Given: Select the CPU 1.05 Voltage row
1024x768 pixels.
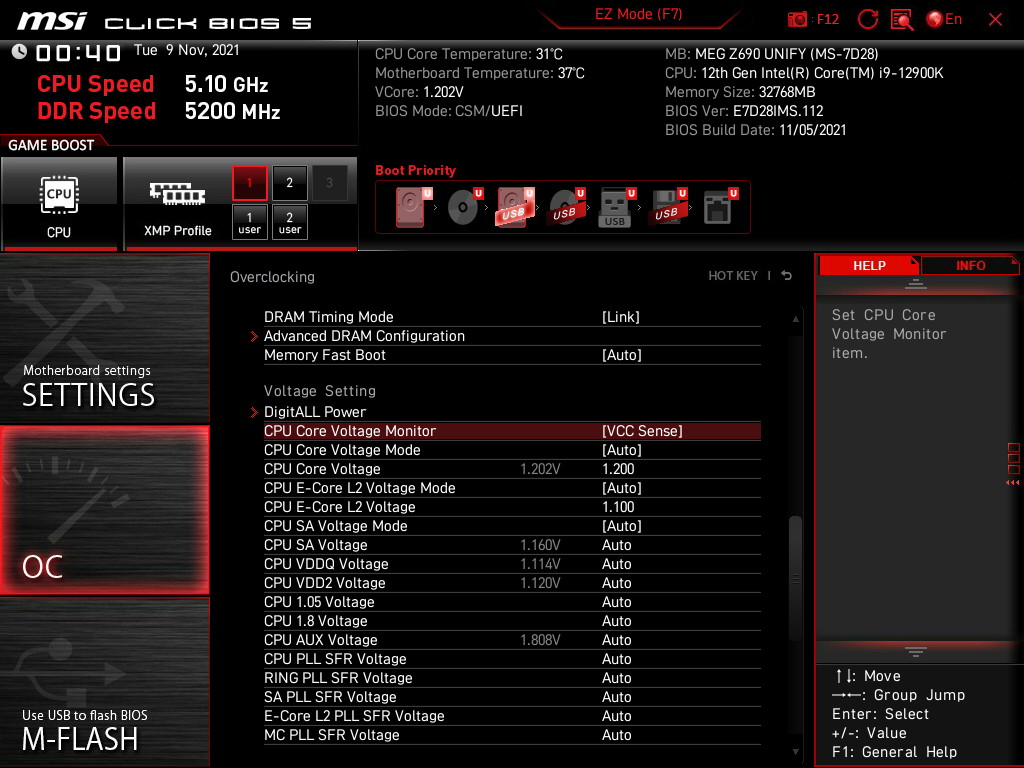Looking at the screenshot, I should (x=512, y=602).
